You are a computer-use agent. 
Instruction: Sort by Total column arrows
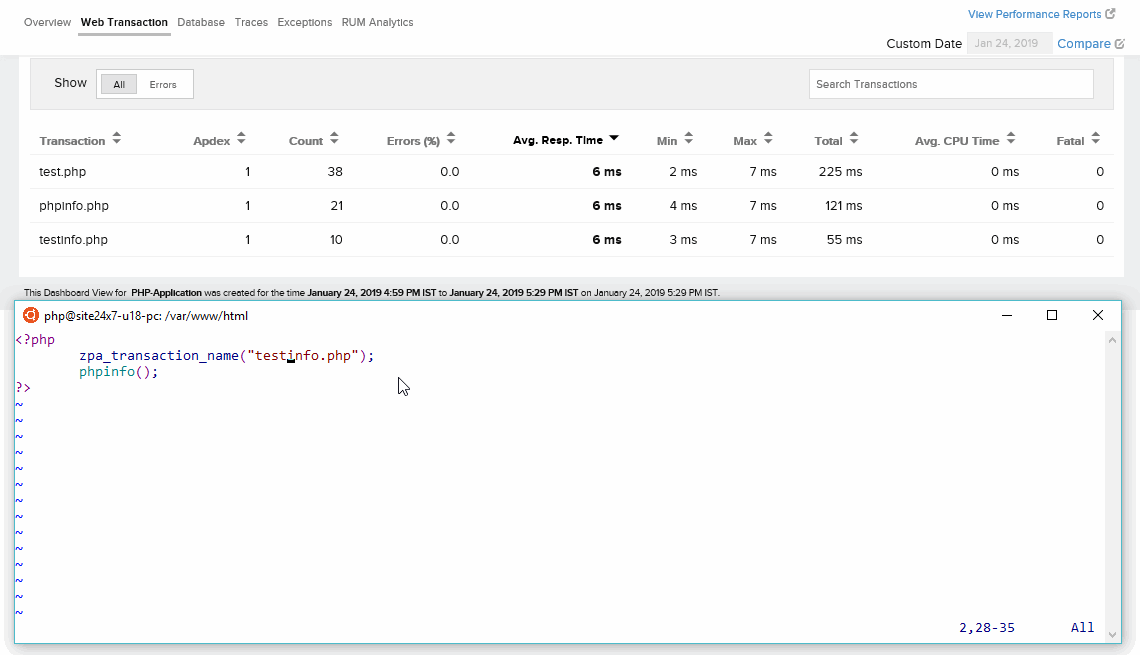[x=853, y=140]
